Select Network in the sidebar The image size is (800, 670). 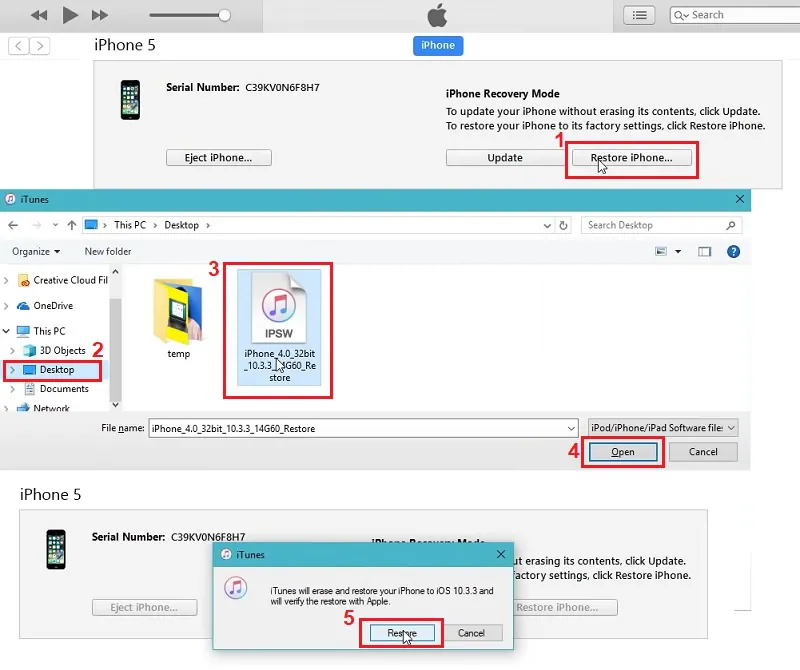coord(43,408)
